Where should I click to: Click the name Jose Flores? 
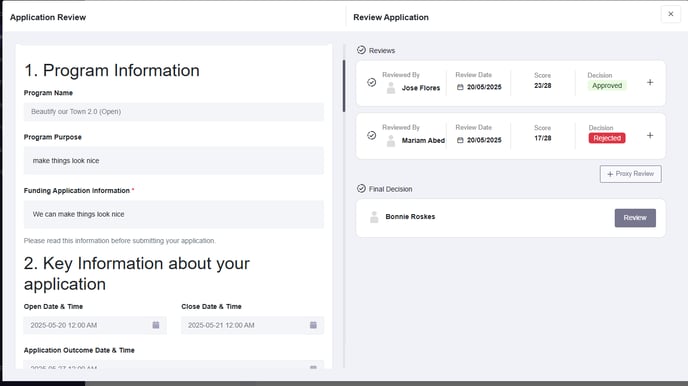click(421, 88)
